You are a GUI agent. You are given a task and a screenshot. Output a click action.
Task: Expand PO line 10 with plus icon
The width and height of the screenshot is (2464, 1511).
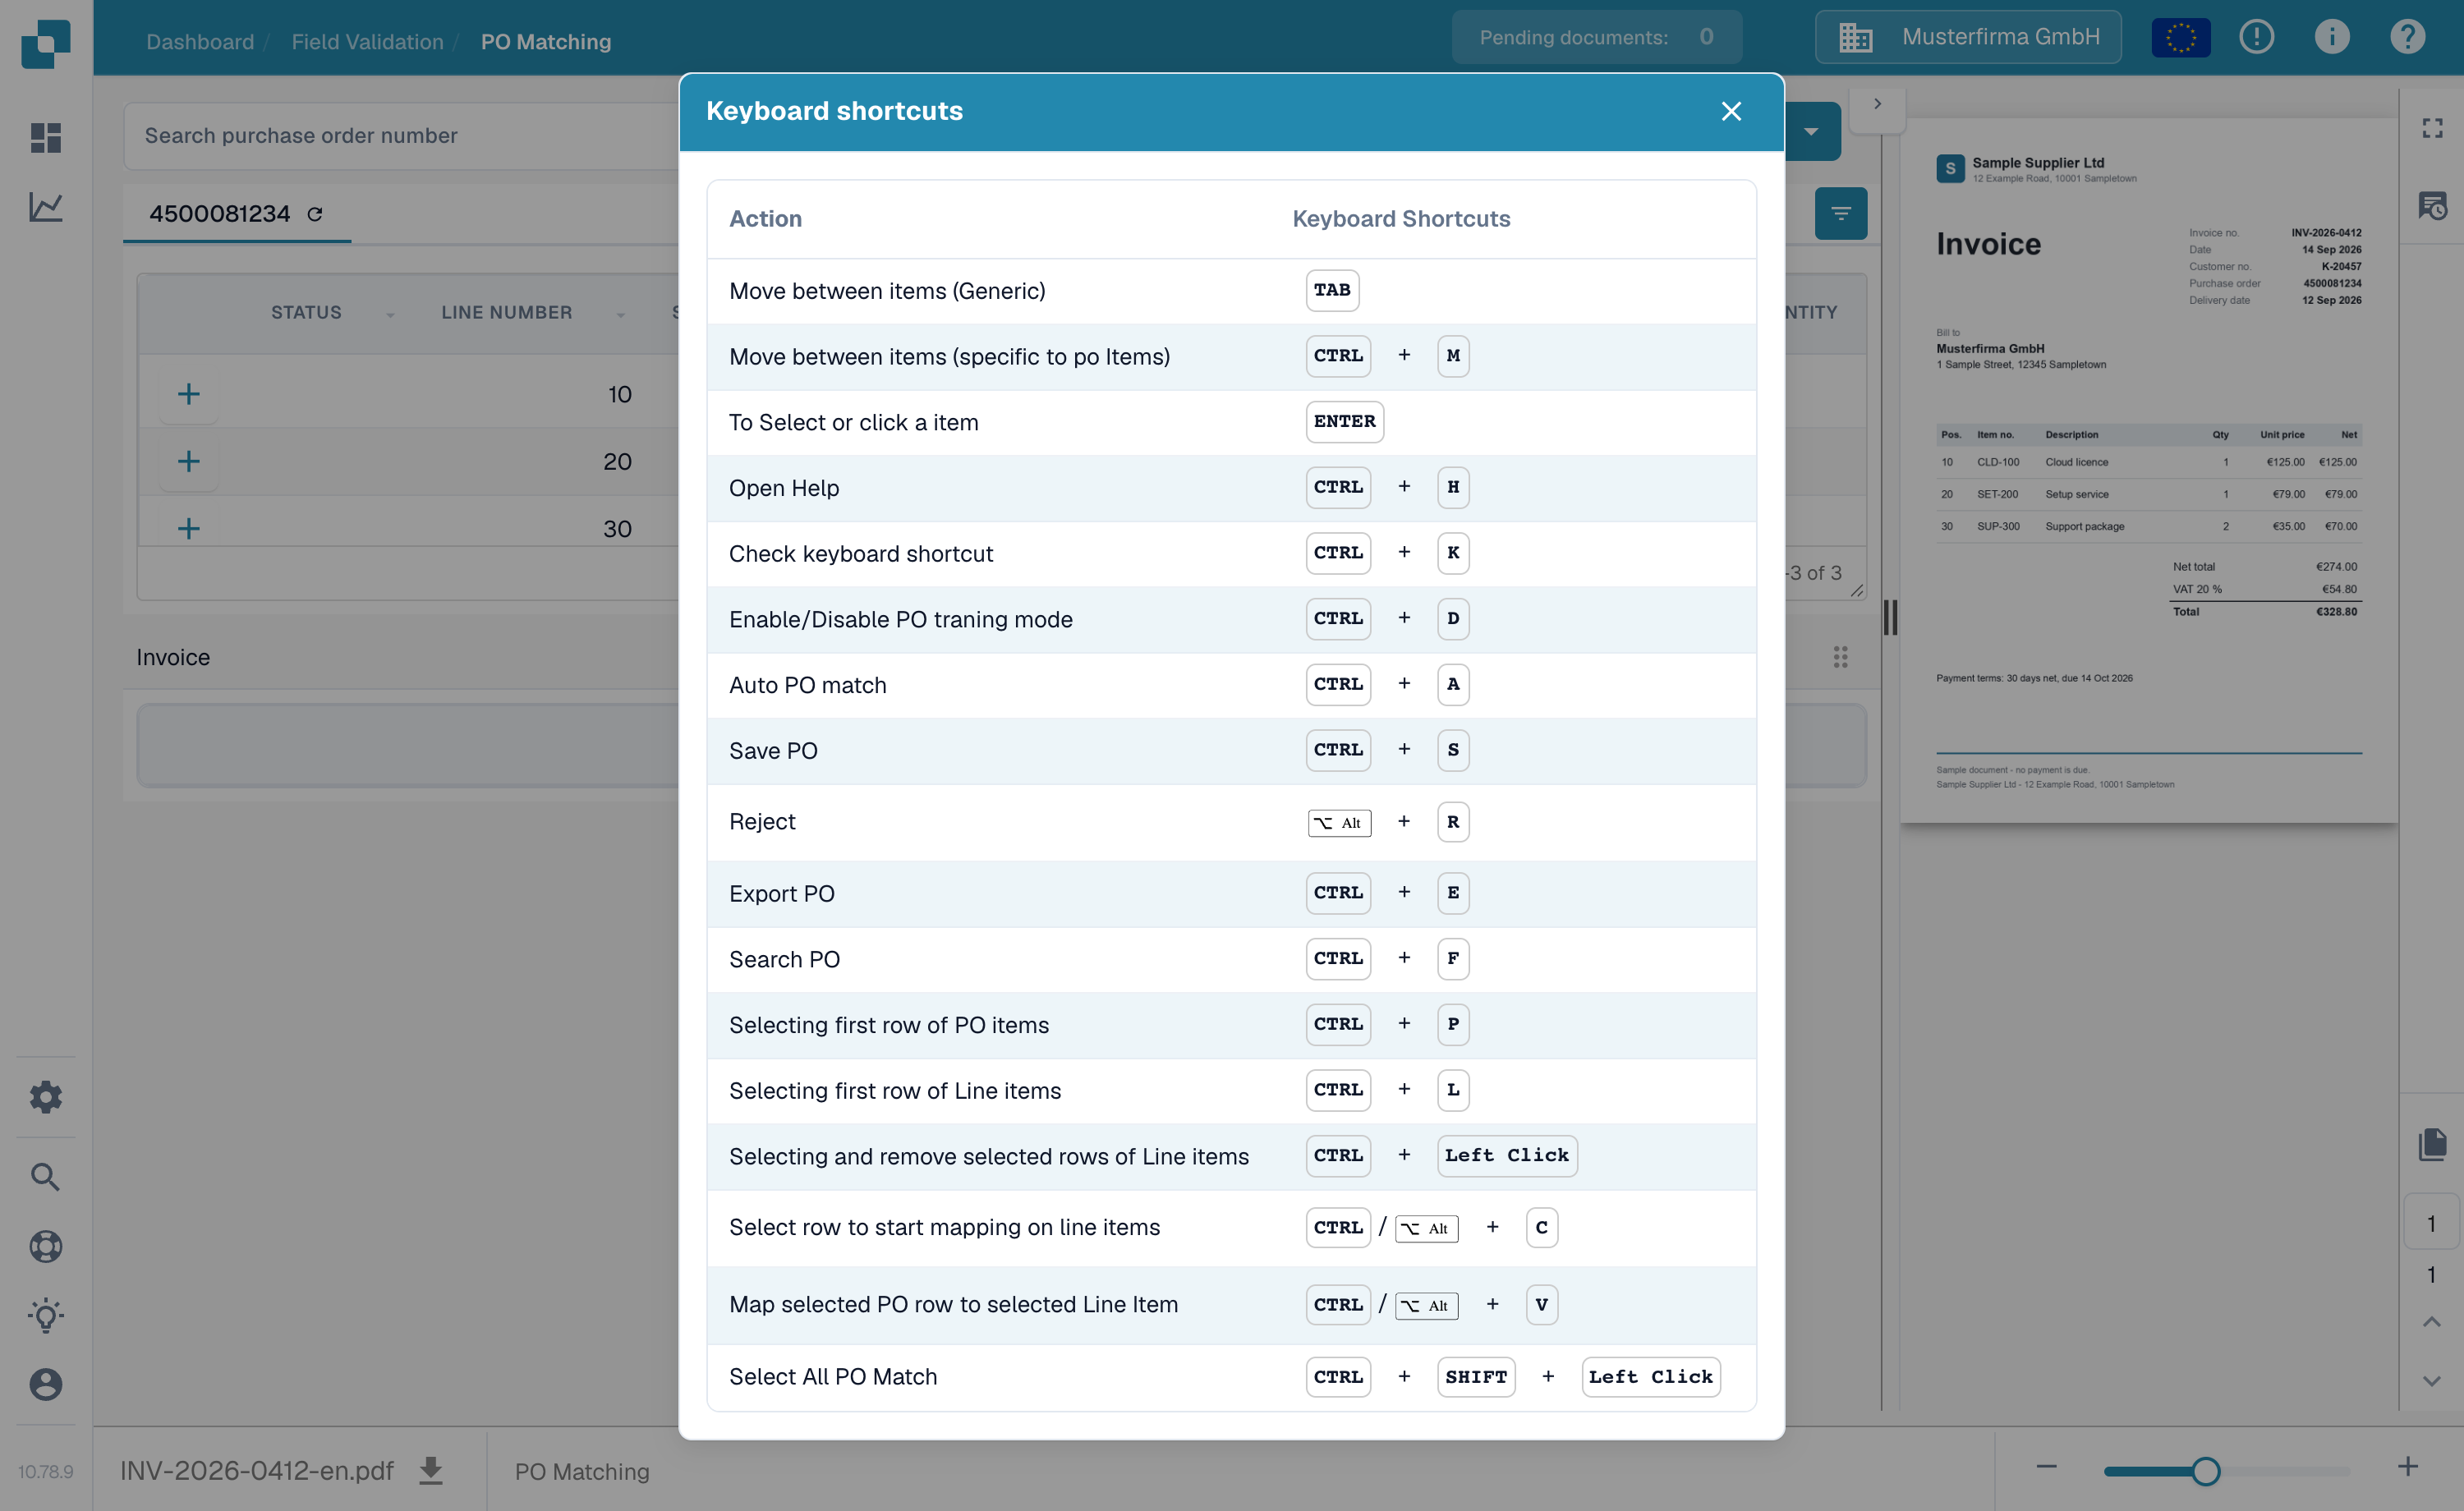click(188, 394)
